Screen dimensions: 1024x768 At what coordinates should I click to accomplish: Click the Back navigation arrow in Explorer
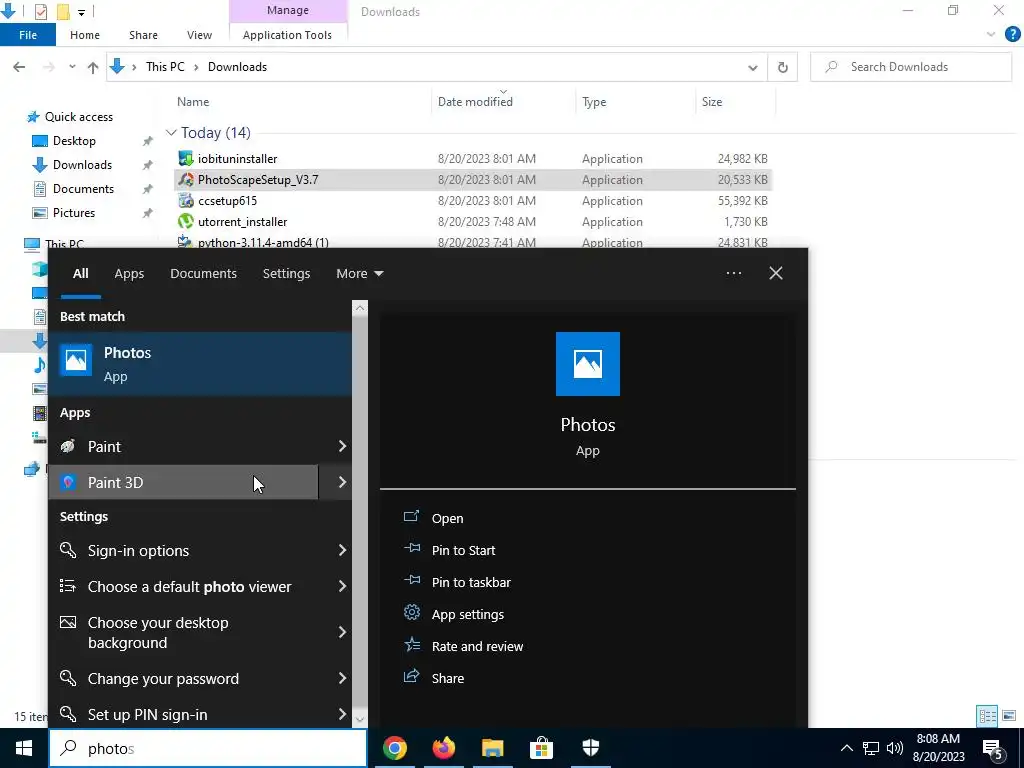[x=19, y=67]
